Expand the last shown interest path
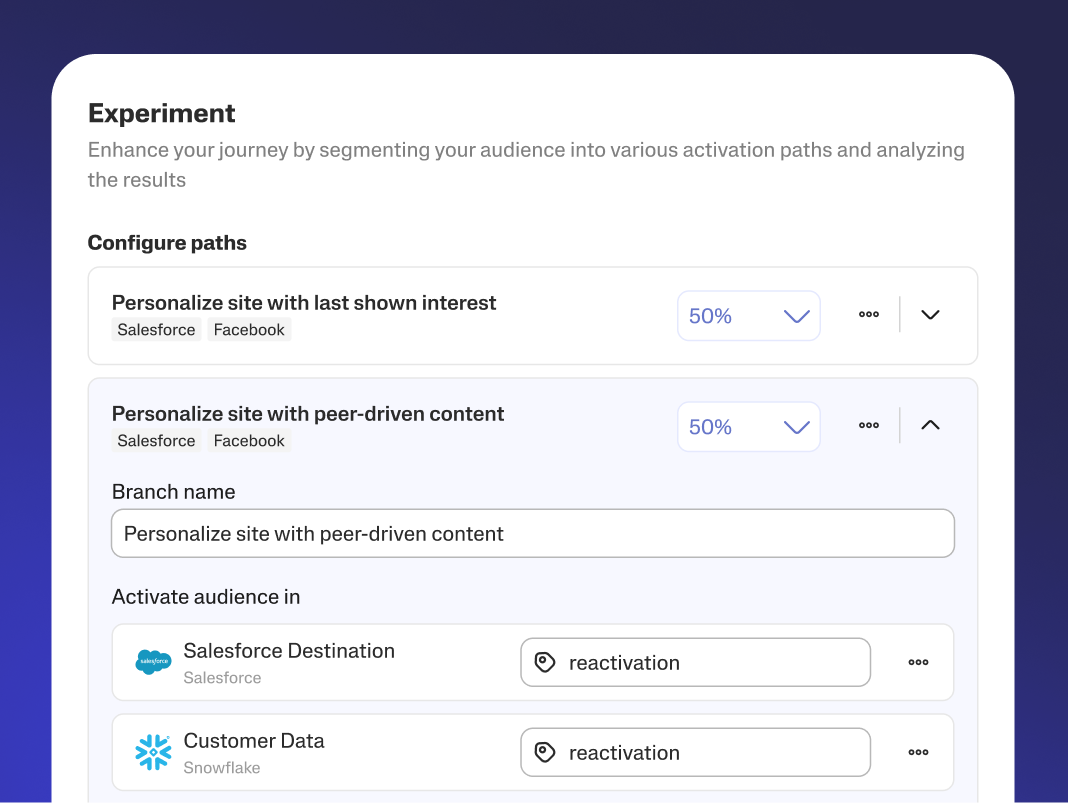Image resolution: width=1068 pixels, height=803 pixels. tap(930, 315)
